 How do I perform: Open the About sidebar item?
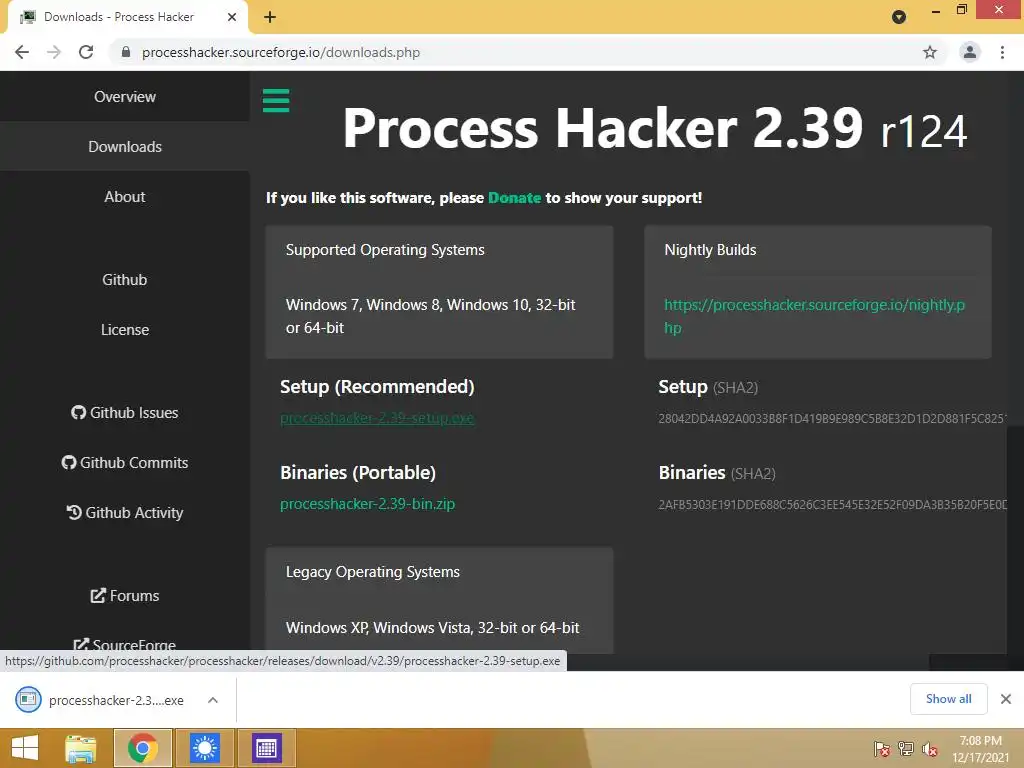tap(125, 197)
